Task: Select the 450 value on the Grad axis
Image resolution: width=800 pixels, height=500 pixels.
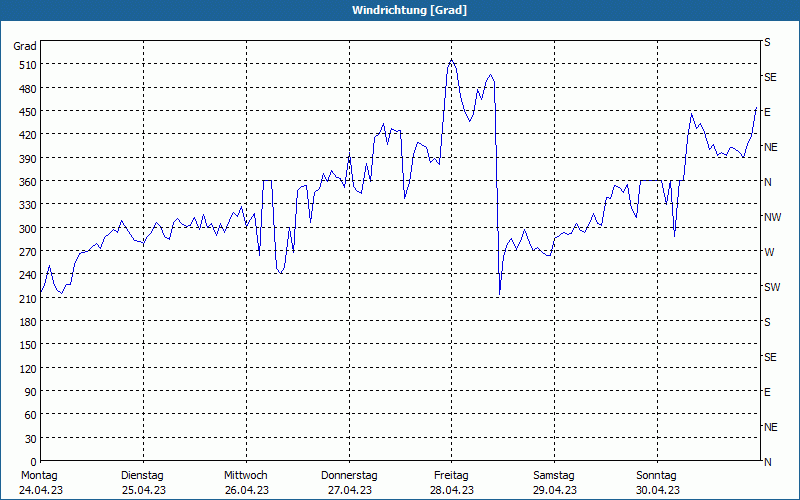Action: tap(29, 112)
